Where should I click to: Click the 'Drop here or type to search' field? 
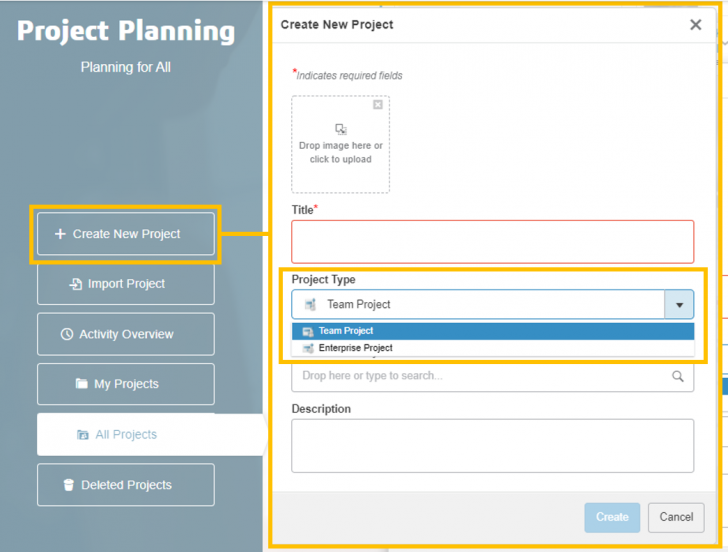coord(480,376)
